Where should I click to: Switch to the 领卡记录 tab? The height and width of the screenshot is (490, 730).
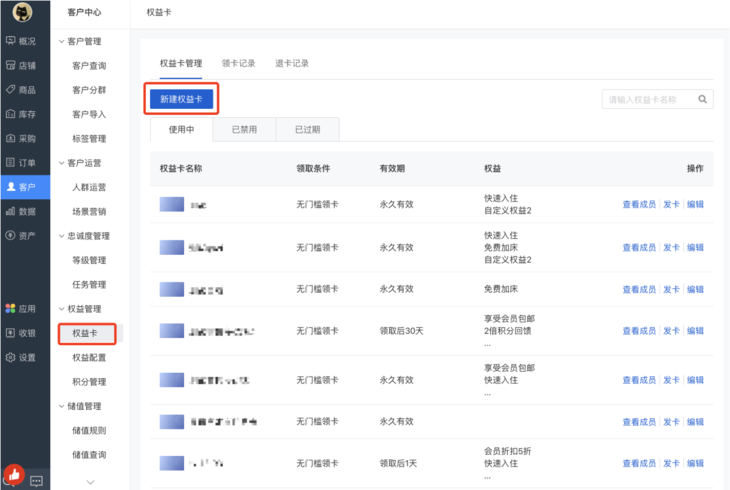[238, 63]
